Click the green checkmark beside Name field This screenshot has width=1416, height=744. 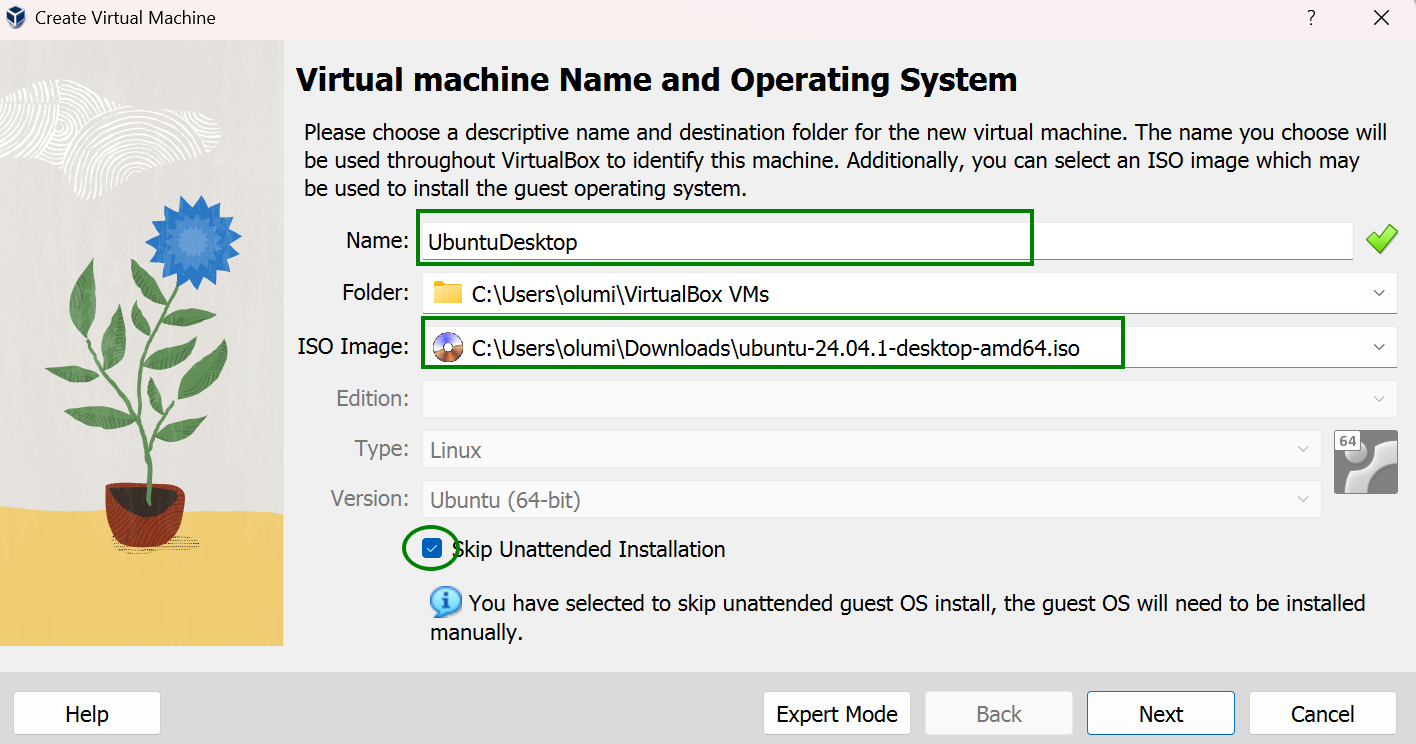(x=1382, y=240)
